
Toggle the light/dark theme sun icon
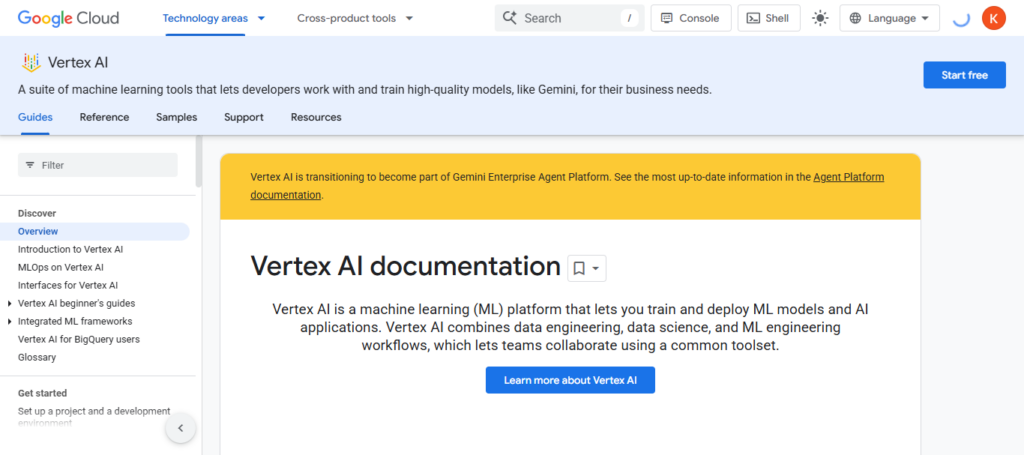click(820, 18)
